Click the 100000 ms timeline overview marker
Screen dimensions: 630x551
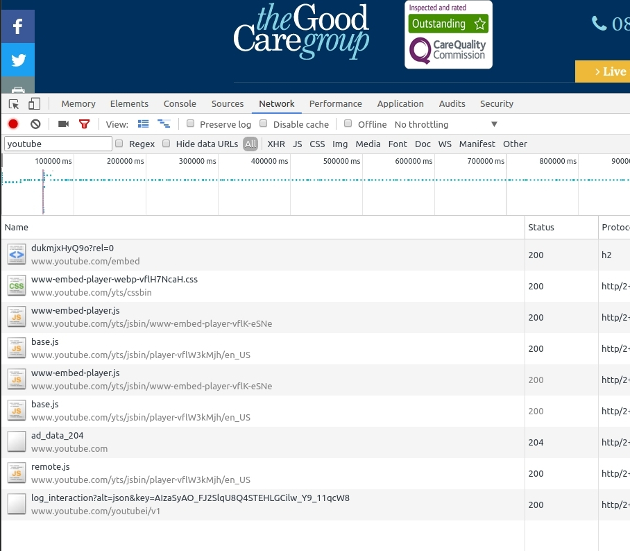click(53, 161)
